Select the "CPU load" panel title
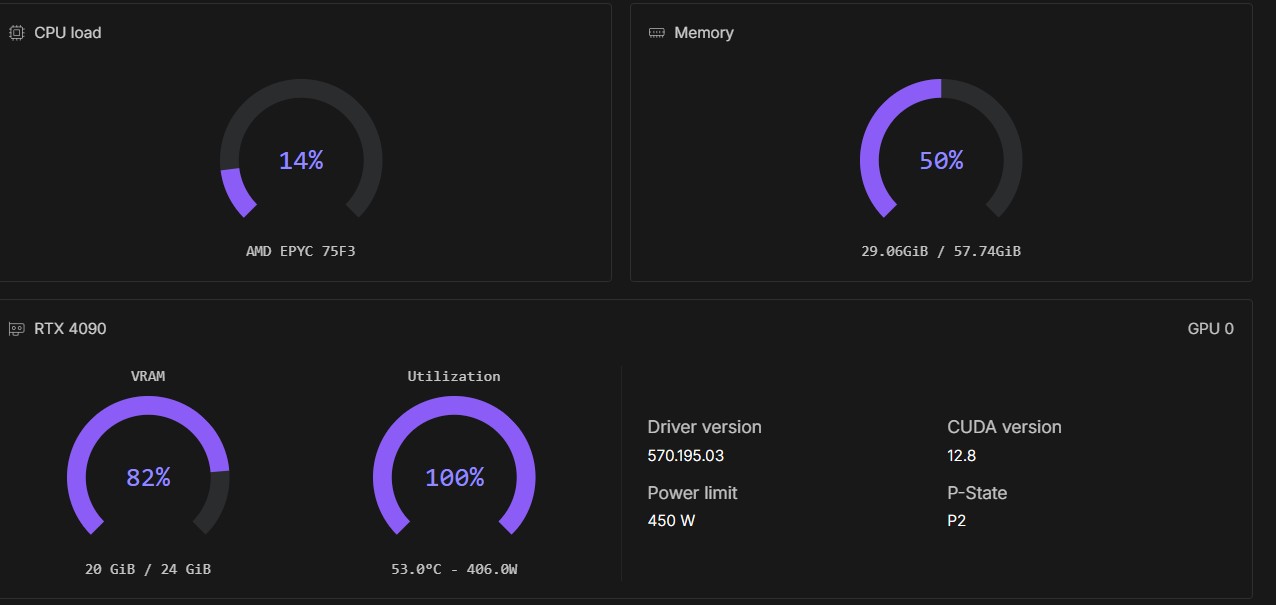The image size is (1276, 605). click(68, 33)
